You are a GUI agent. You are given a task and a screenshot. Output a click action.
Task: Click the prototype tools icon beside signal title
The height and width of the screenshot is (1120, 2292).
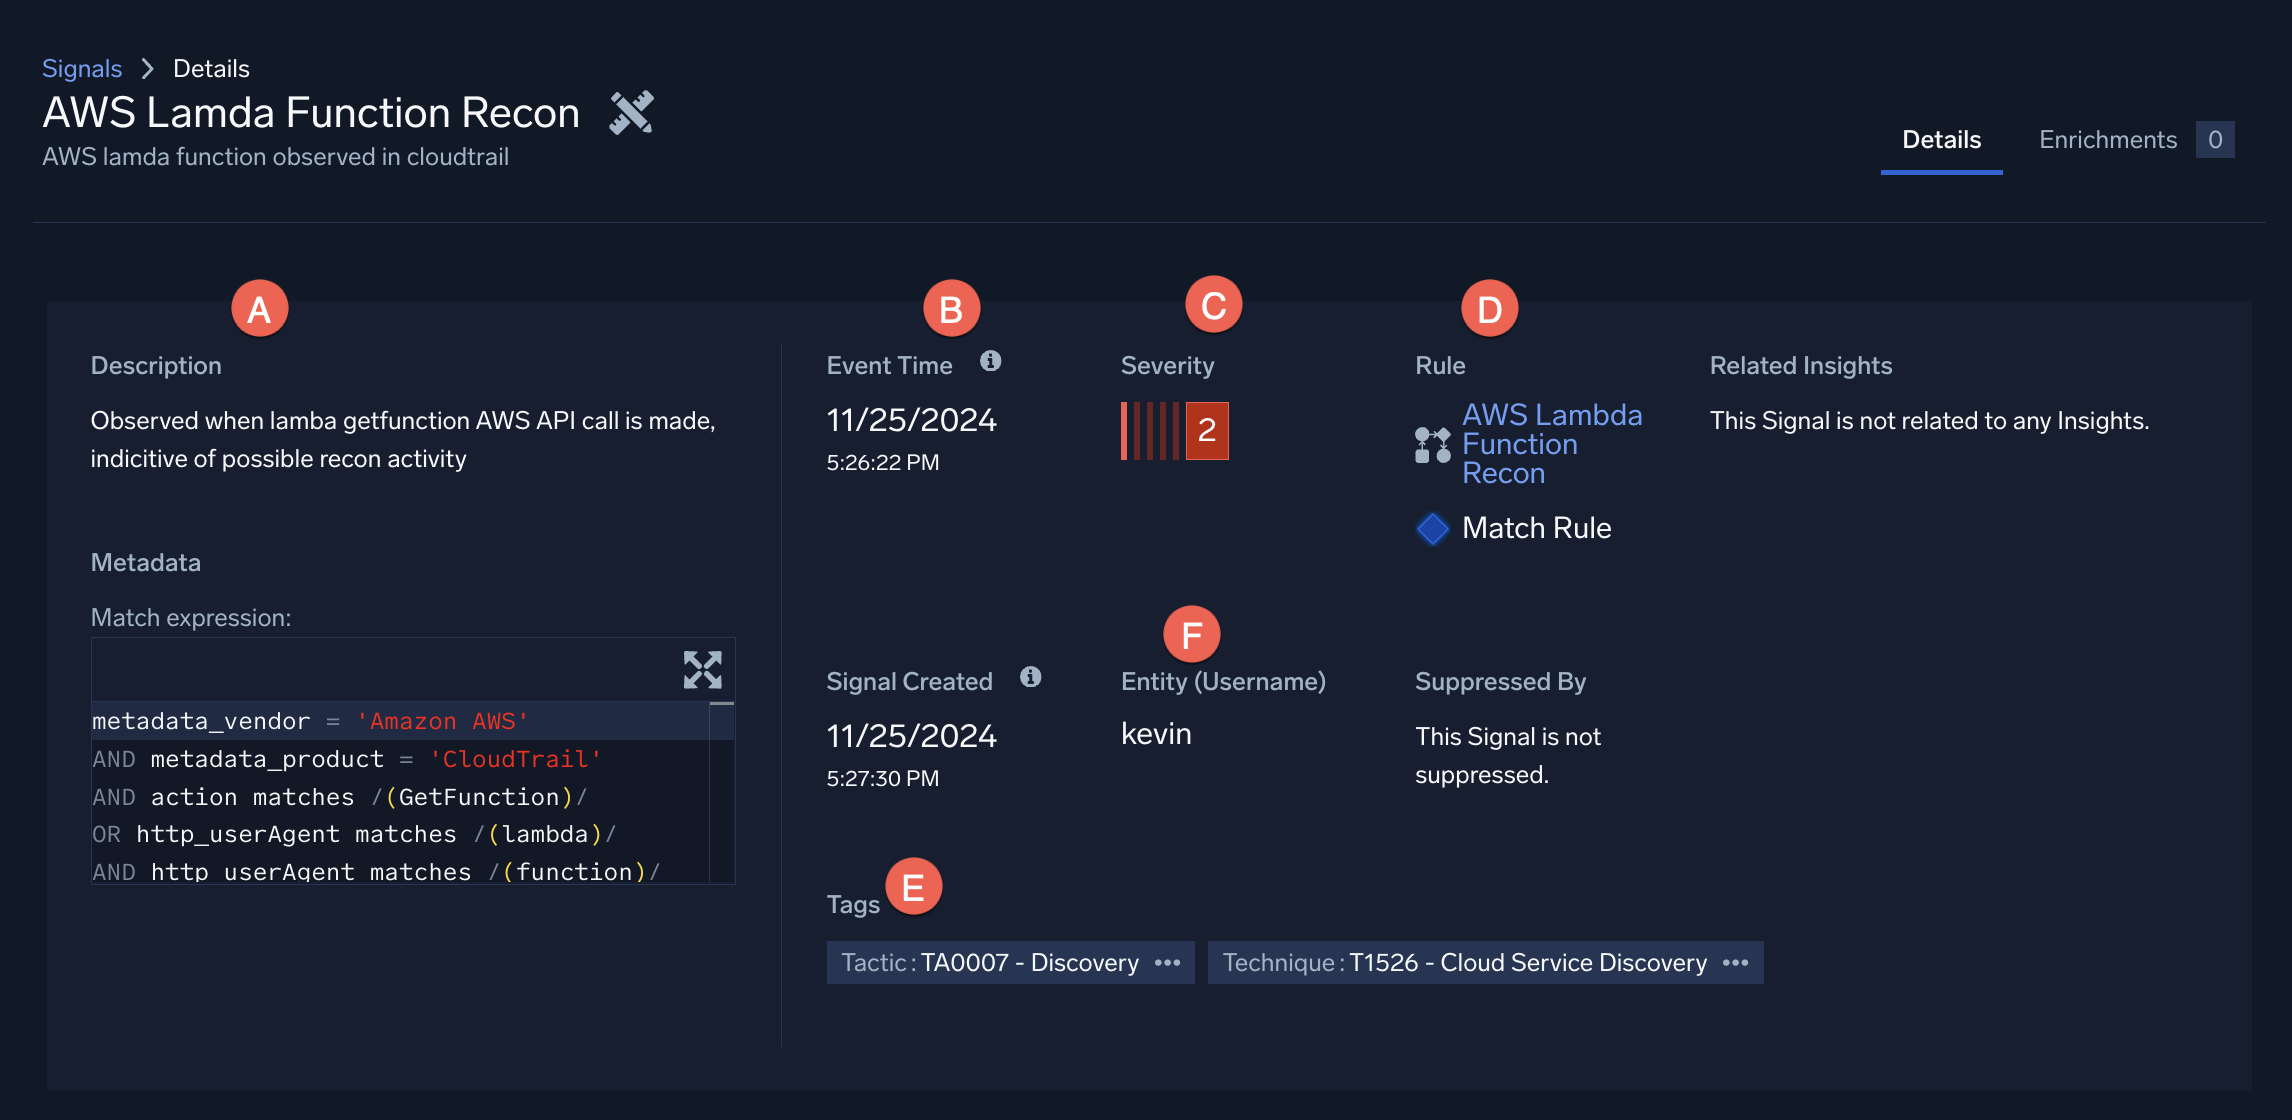pos(632,112)
